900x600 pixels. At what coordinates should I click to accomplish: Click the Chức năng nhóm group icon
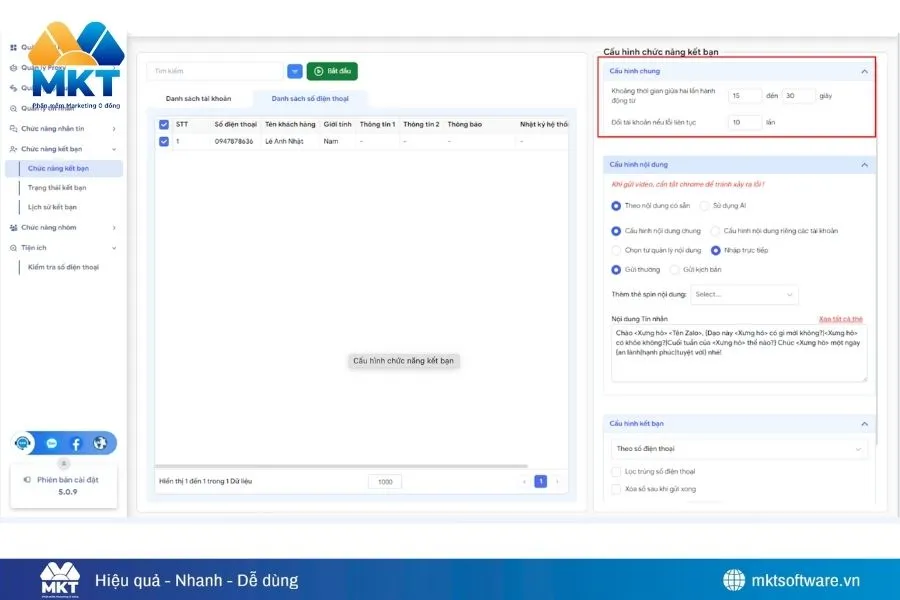point(13,227)
